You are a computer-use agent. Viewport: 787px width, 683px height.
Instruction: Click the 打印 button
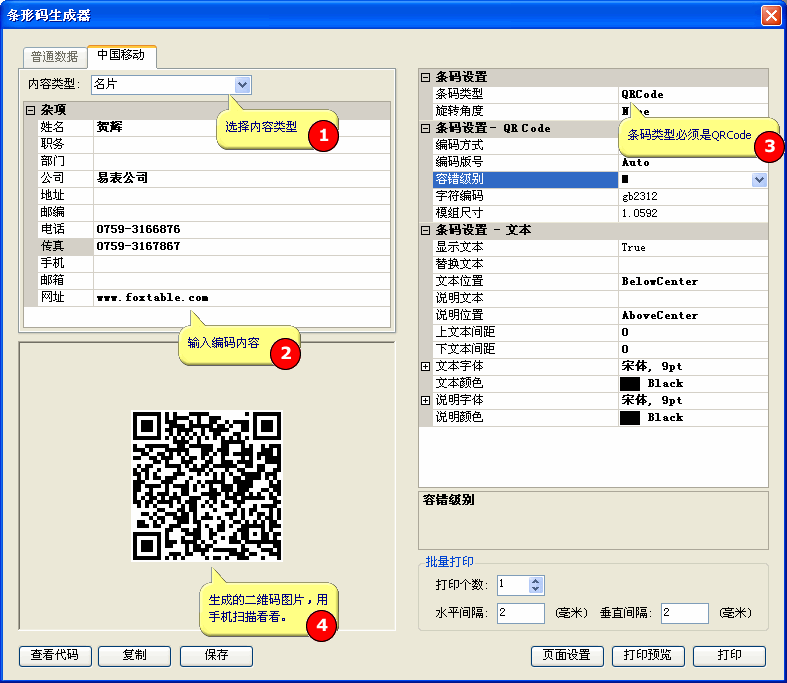pyautogui.click(x=729, y=656)
